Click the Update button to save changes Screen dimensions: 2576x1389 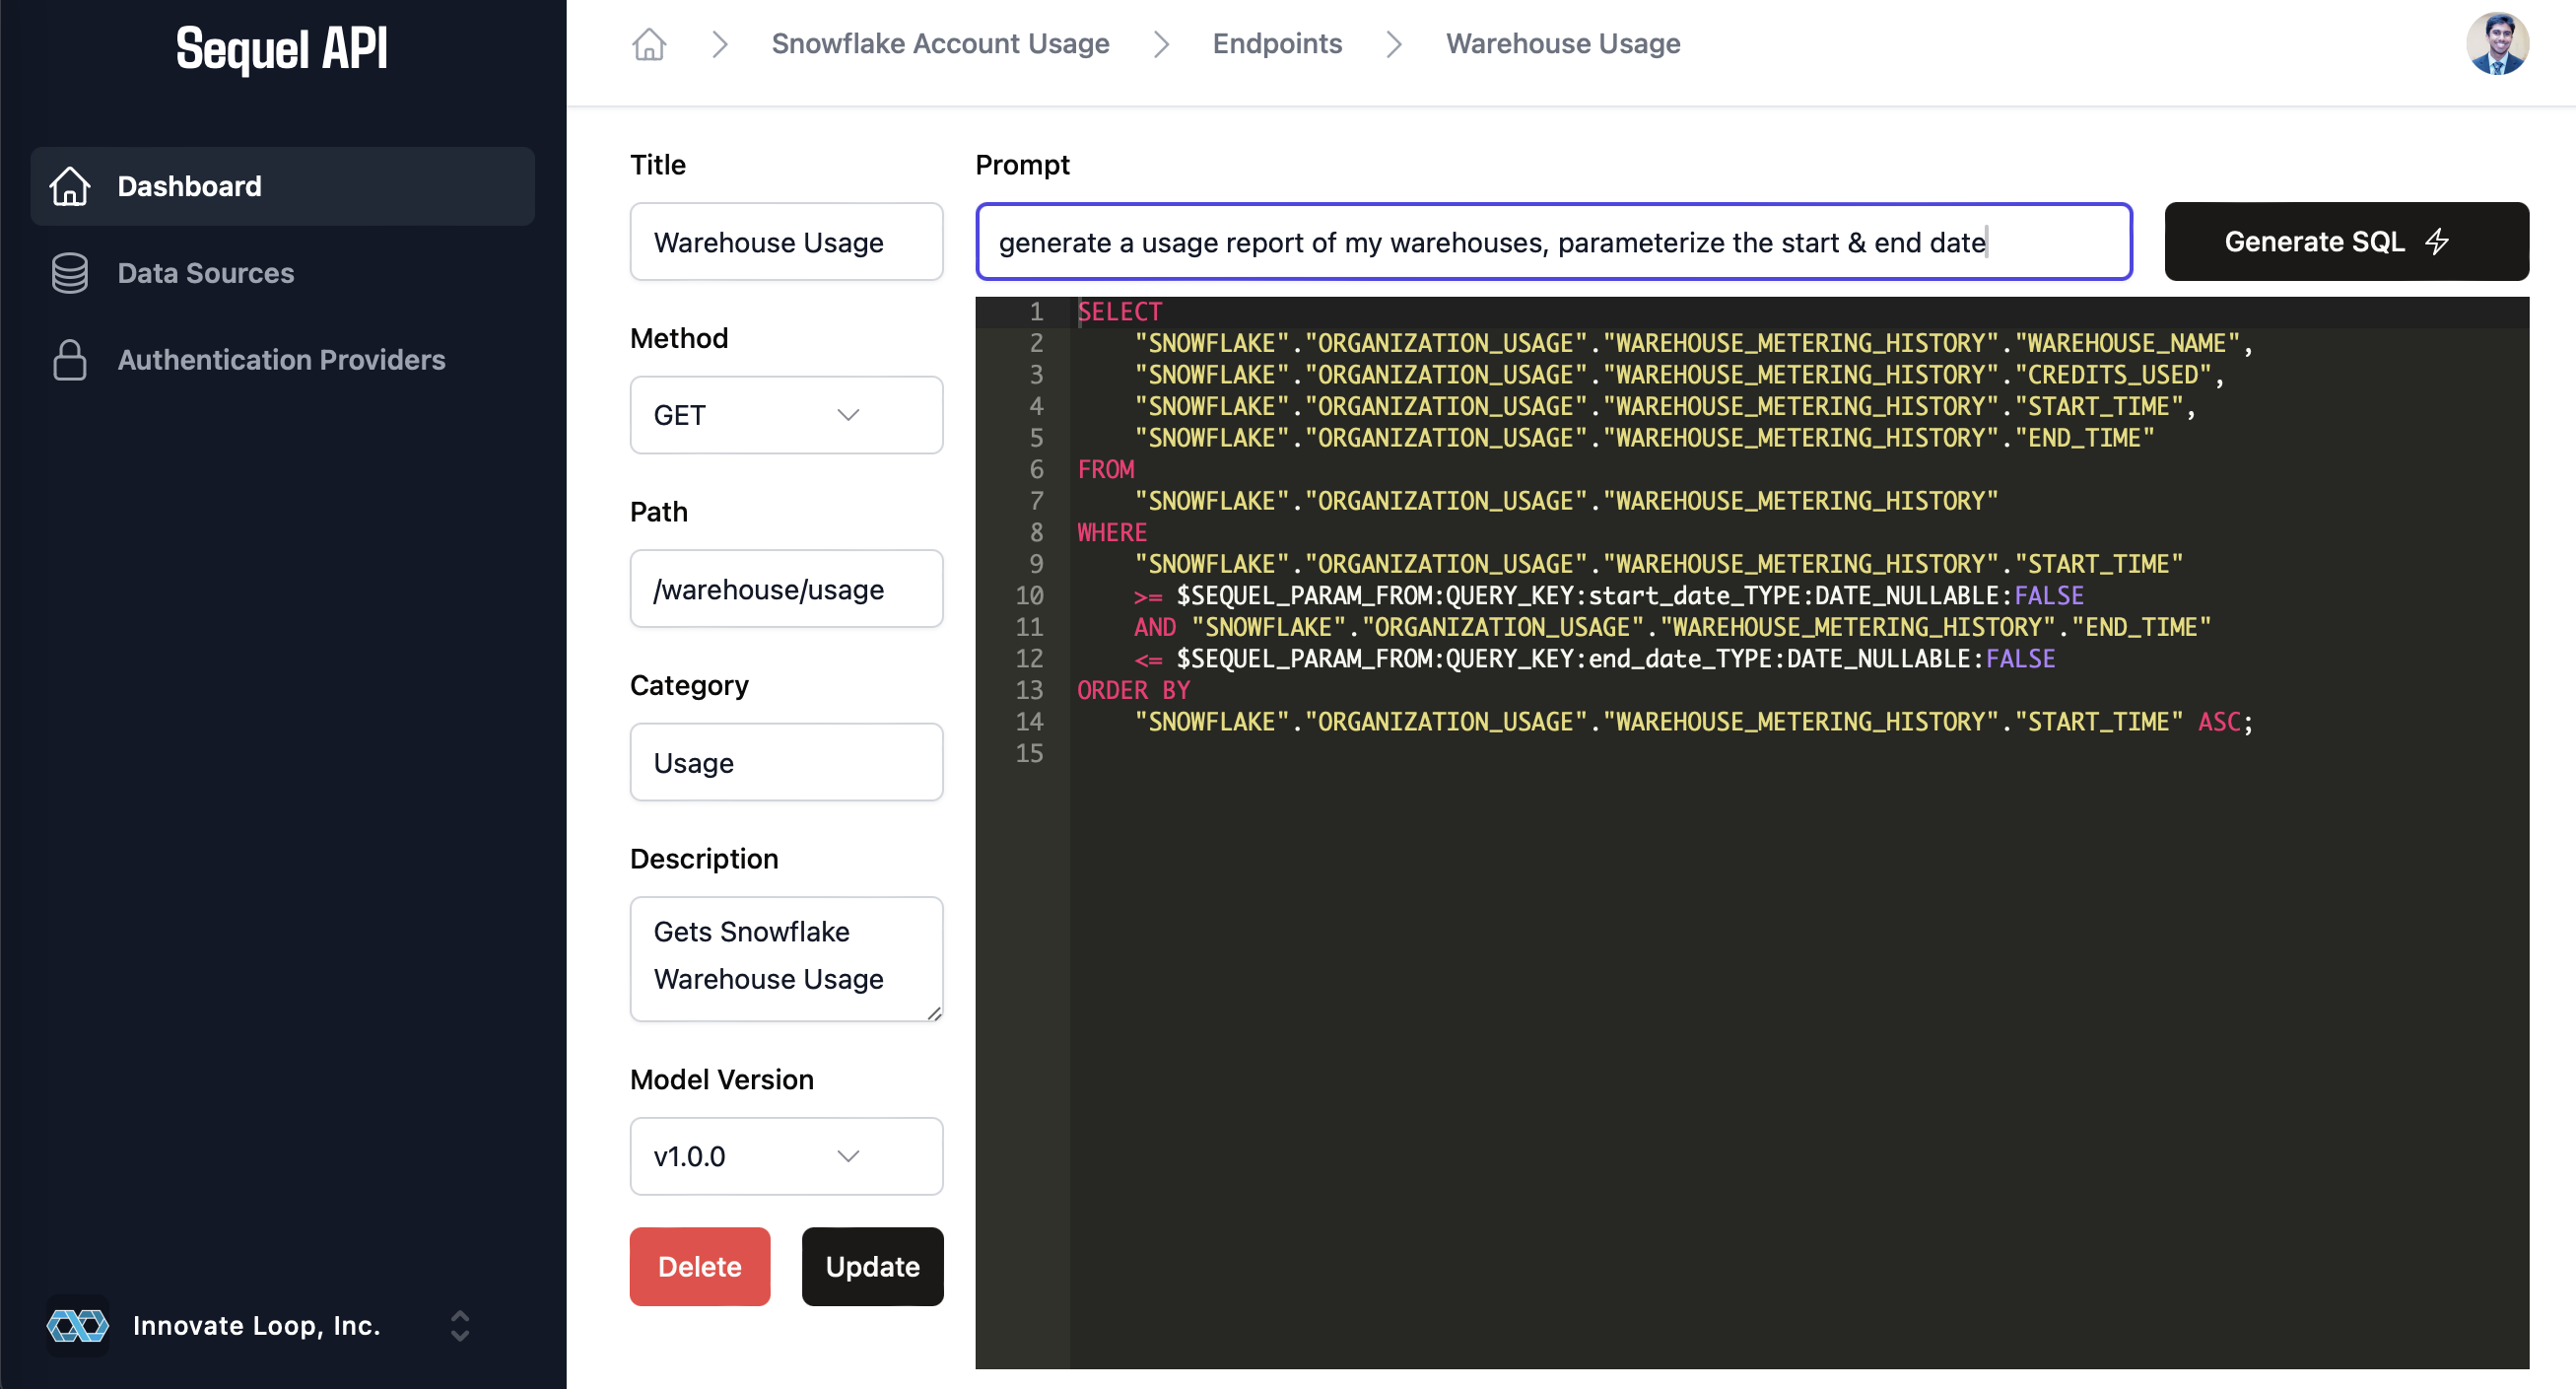pyautogui.click(x=872, y=1266)
